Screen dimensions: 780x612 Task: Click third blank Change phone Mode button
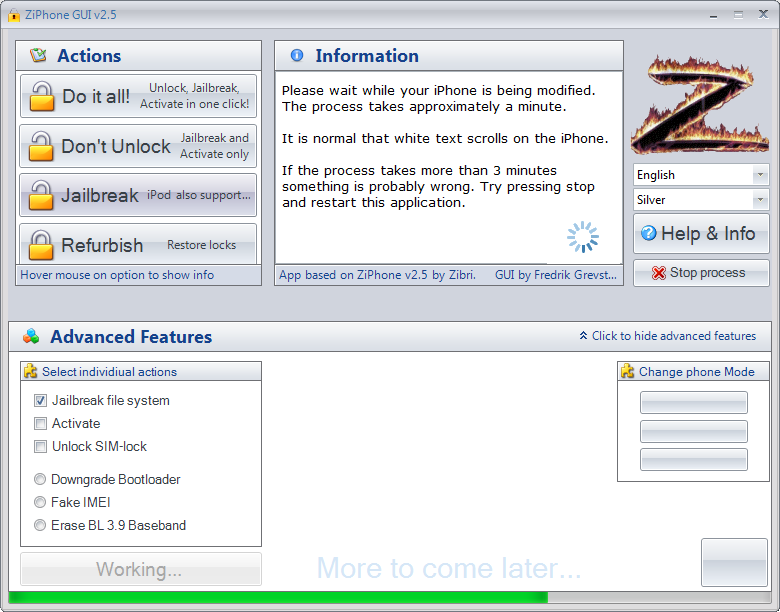693,459
